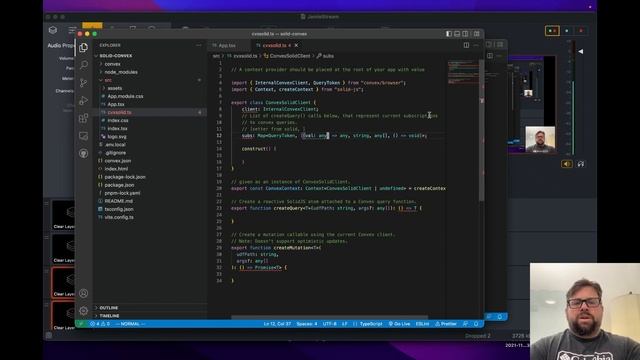Click the editor vertical scrollbar
The width and height of the screenshot is (640, 360).
pos(482,131)
